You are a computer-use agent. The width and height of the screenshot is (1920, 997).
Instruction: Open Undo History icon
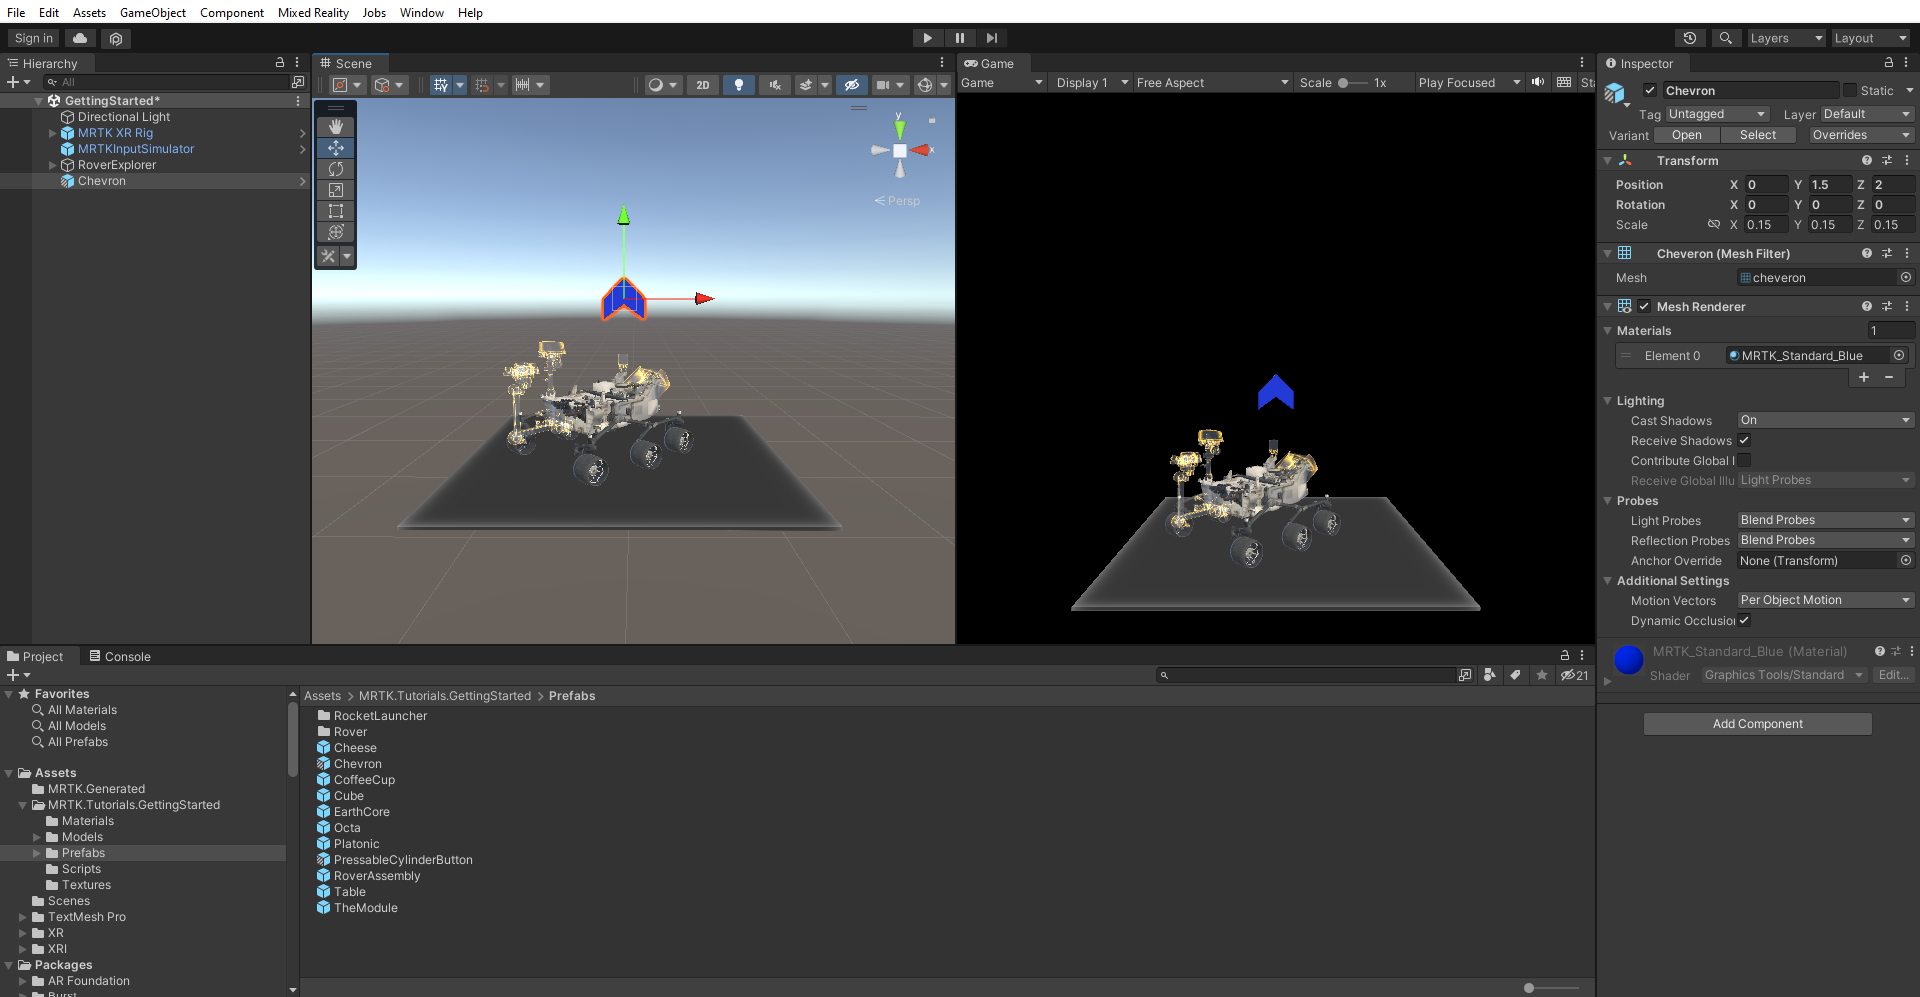(1690, 38)
